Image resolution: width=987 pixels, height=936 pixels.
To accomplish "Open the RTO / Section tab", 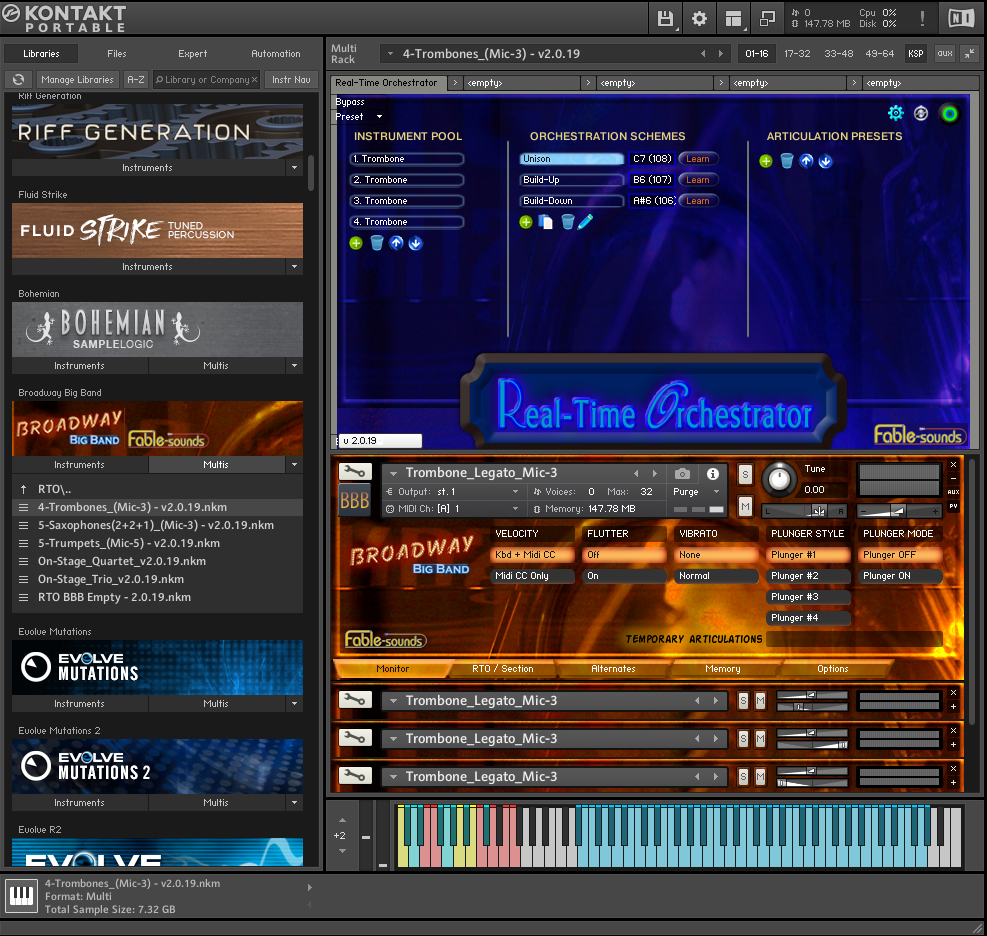I will tap(503, 668).
